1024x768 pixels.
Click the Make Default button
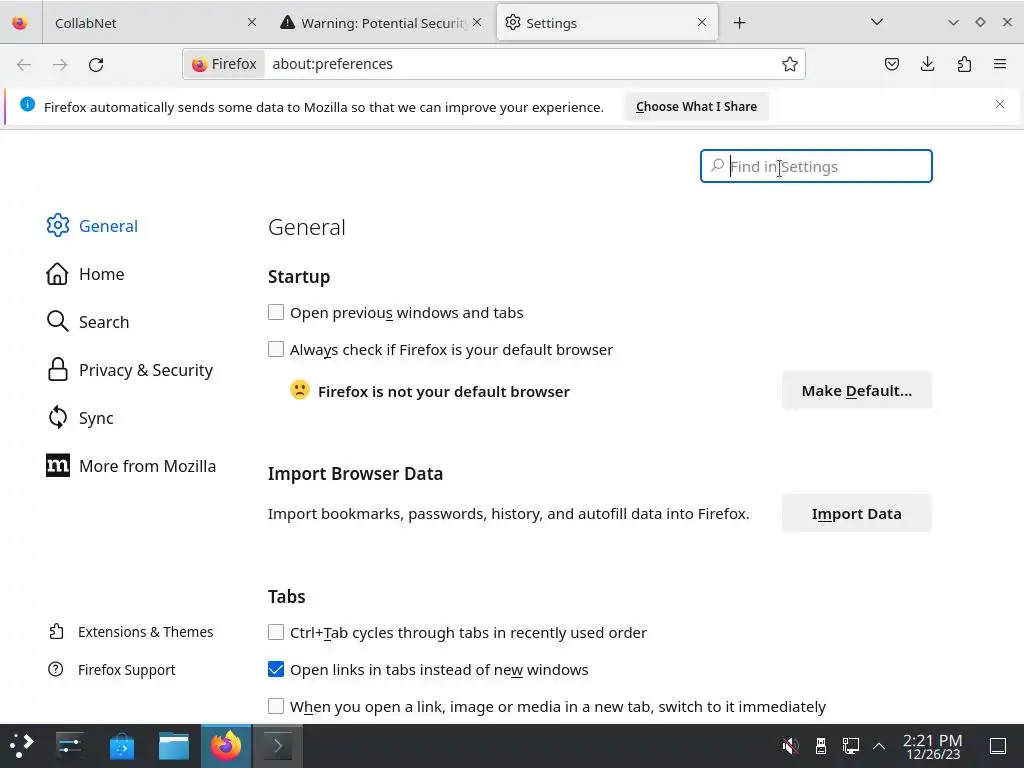coord(856,391)
